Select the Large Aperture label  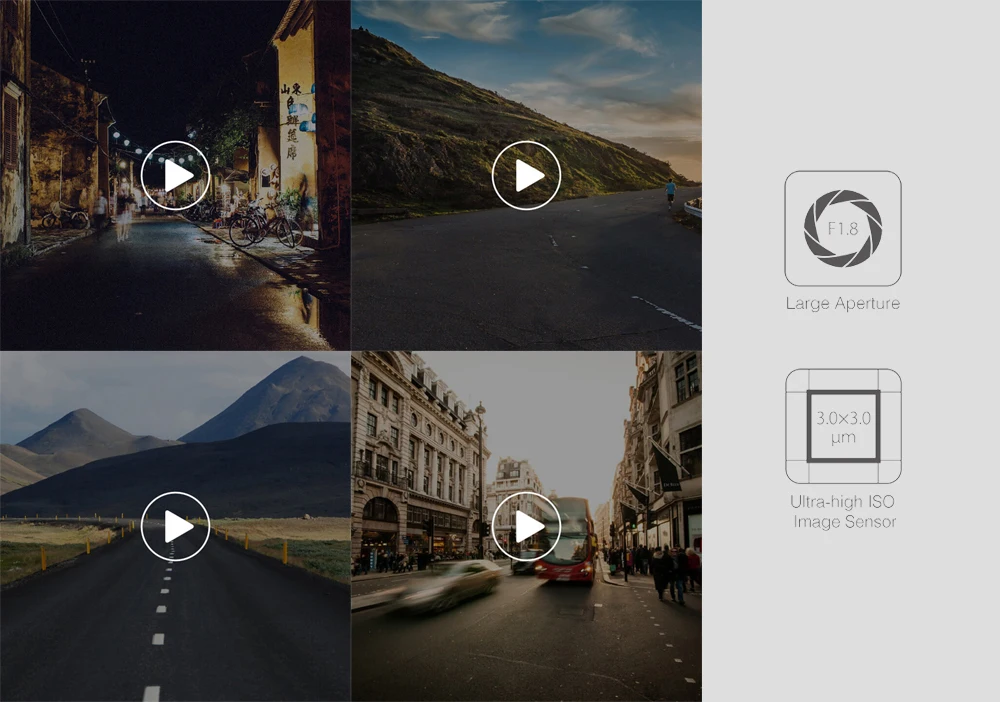(842, 303)
